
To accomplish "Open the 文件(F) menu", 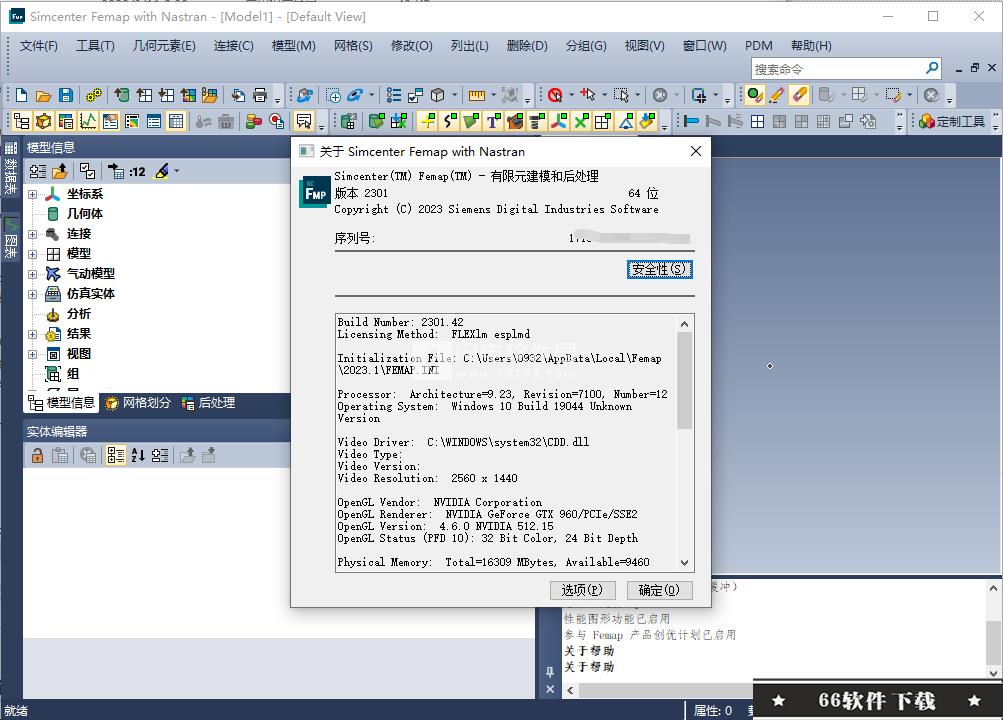I will pos(38,46).
